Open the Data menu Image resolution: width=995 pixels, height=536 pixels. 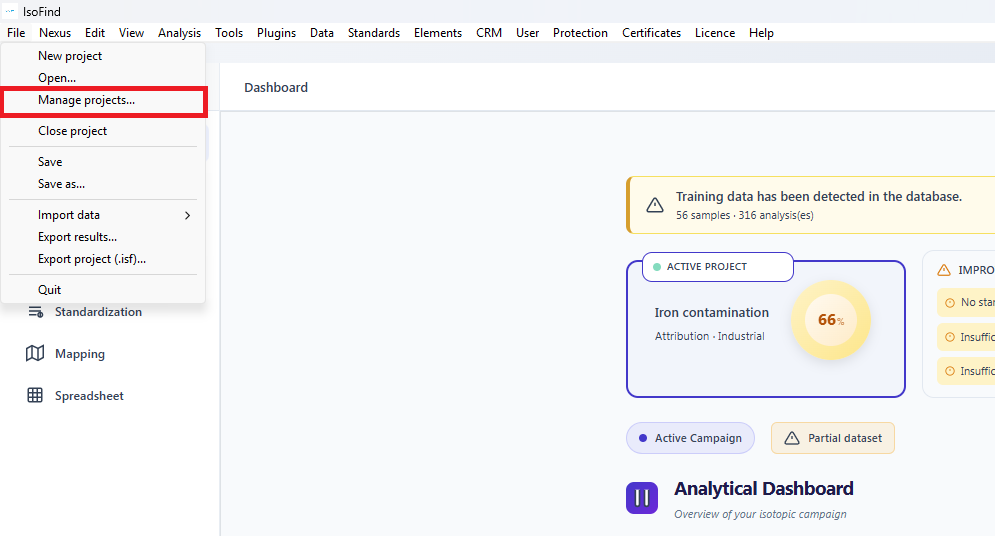pos(322,33)
